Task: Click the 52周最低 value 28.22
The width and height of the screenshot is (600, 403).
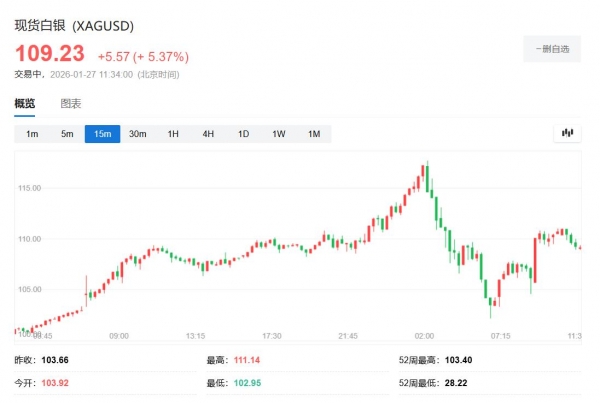Action: coord(459,383)
